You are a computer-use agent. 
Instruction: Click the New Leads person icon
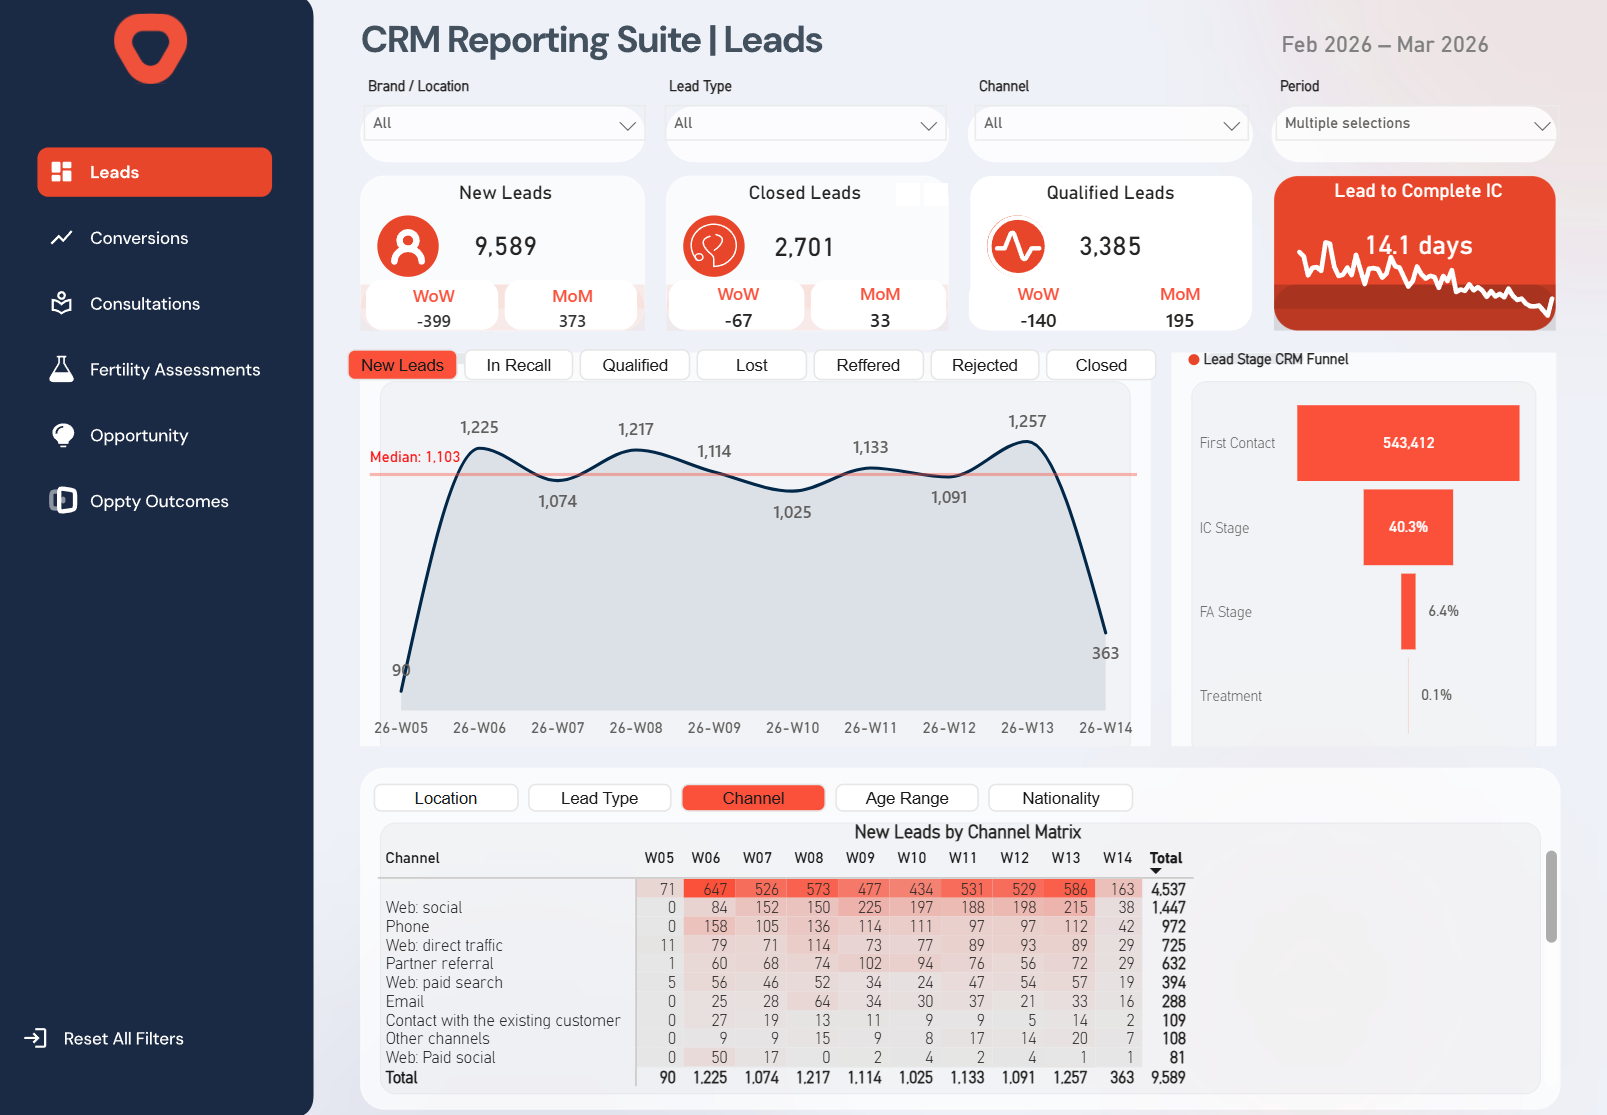[x=408, y=246]
